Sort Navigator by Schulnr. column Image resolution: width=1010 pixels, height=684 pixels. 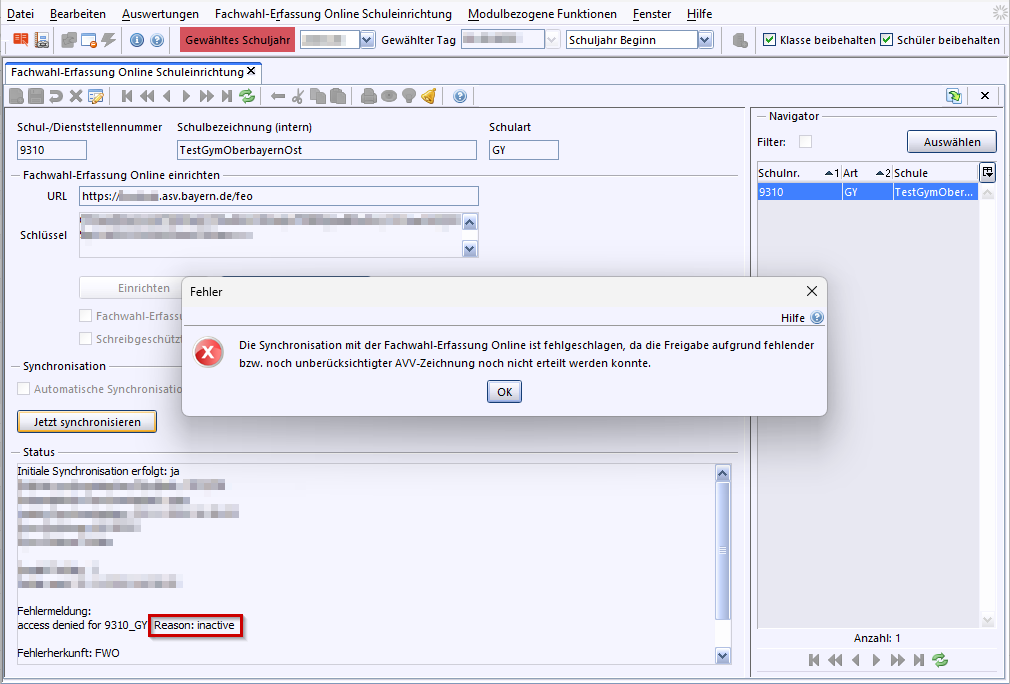click(799, 173)
